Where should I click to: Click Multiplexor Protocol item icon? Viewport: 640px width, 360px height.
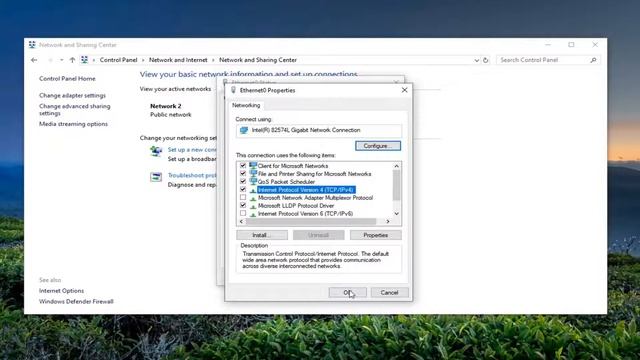253,198
